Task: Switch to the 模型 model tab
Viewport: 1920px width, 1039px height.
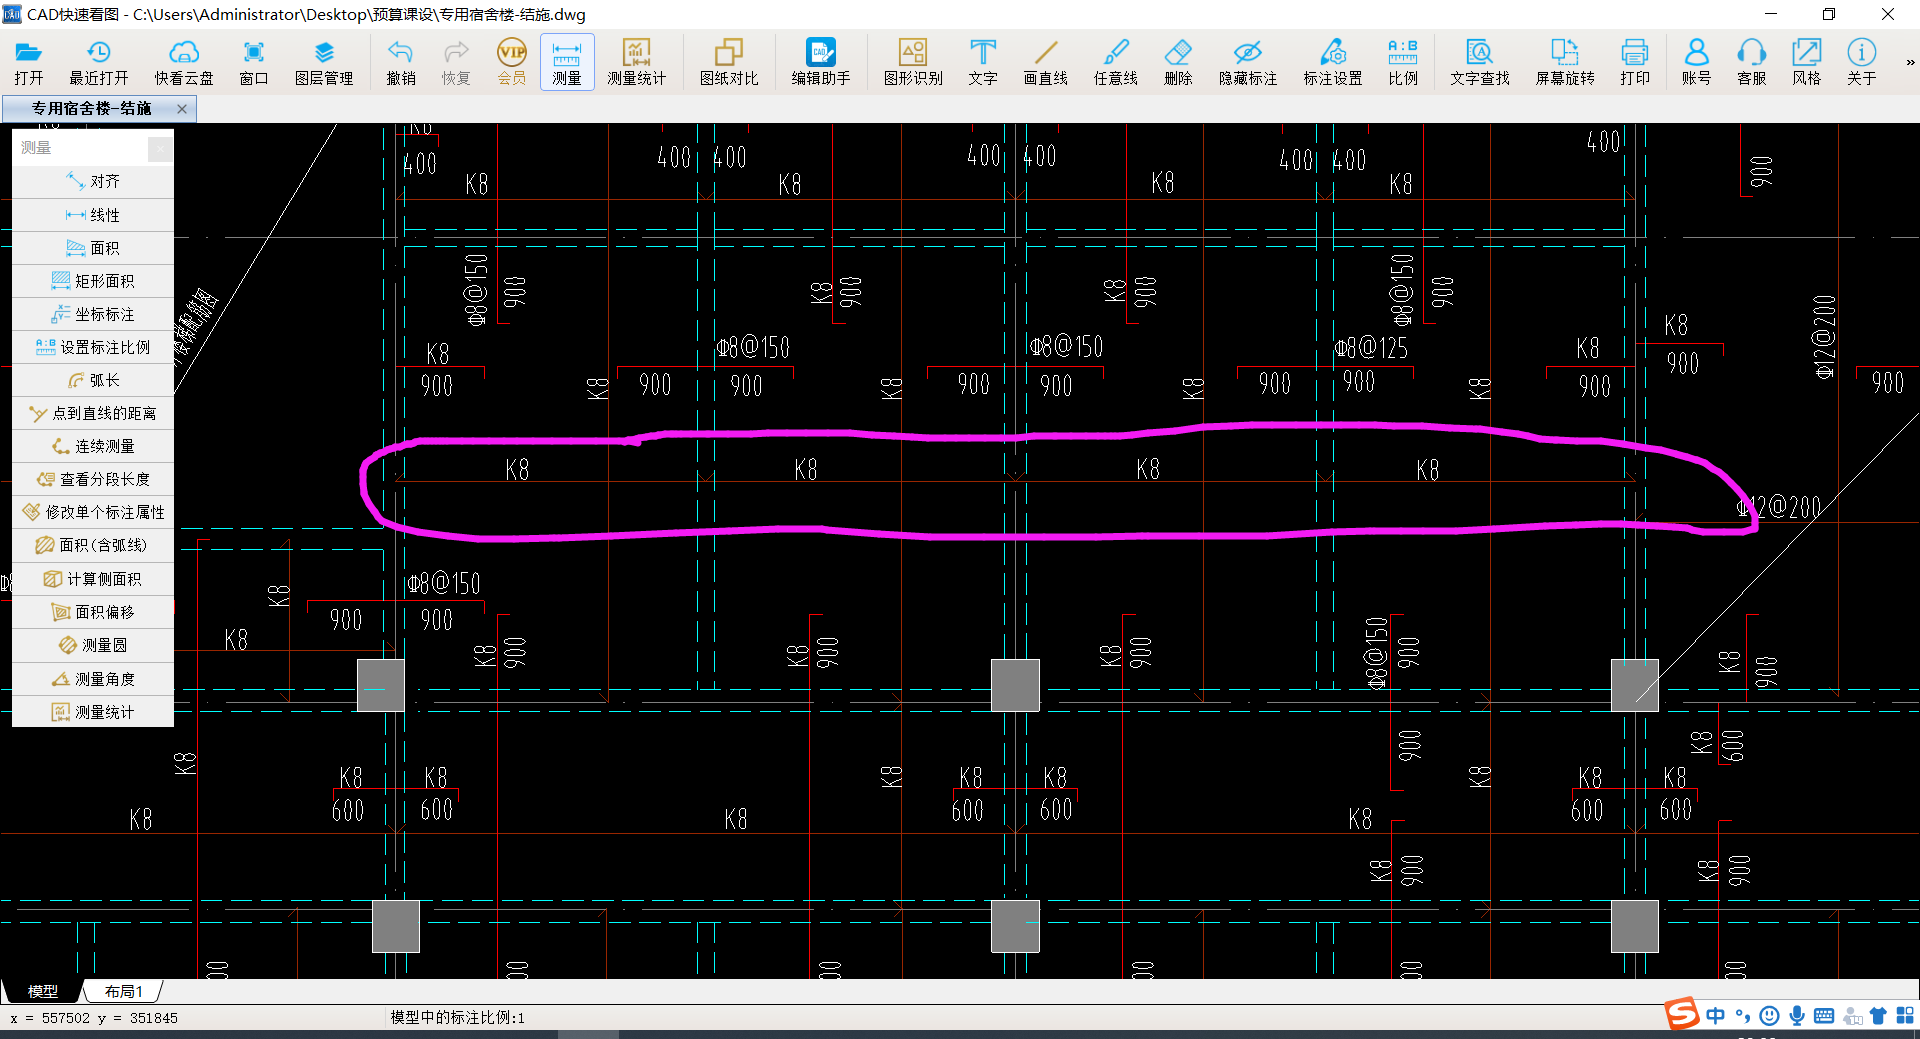Action: [42, 991]
